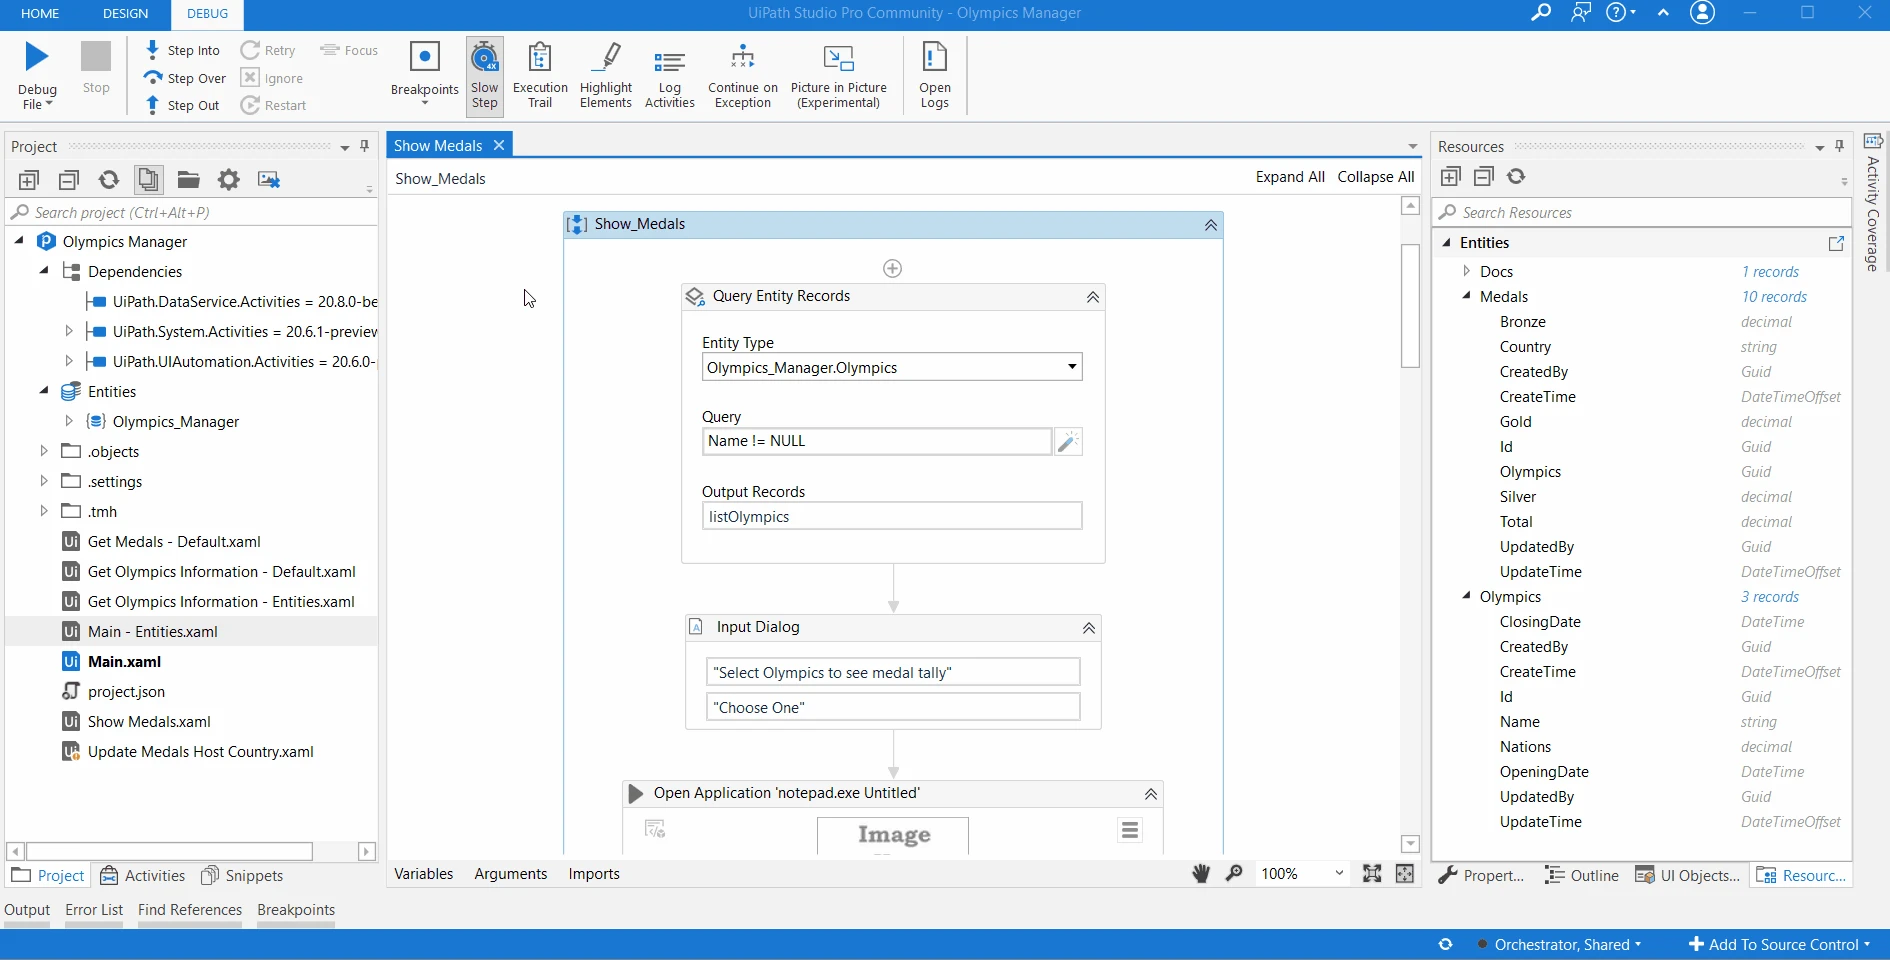Toggle Log Activities

point(670,75)
